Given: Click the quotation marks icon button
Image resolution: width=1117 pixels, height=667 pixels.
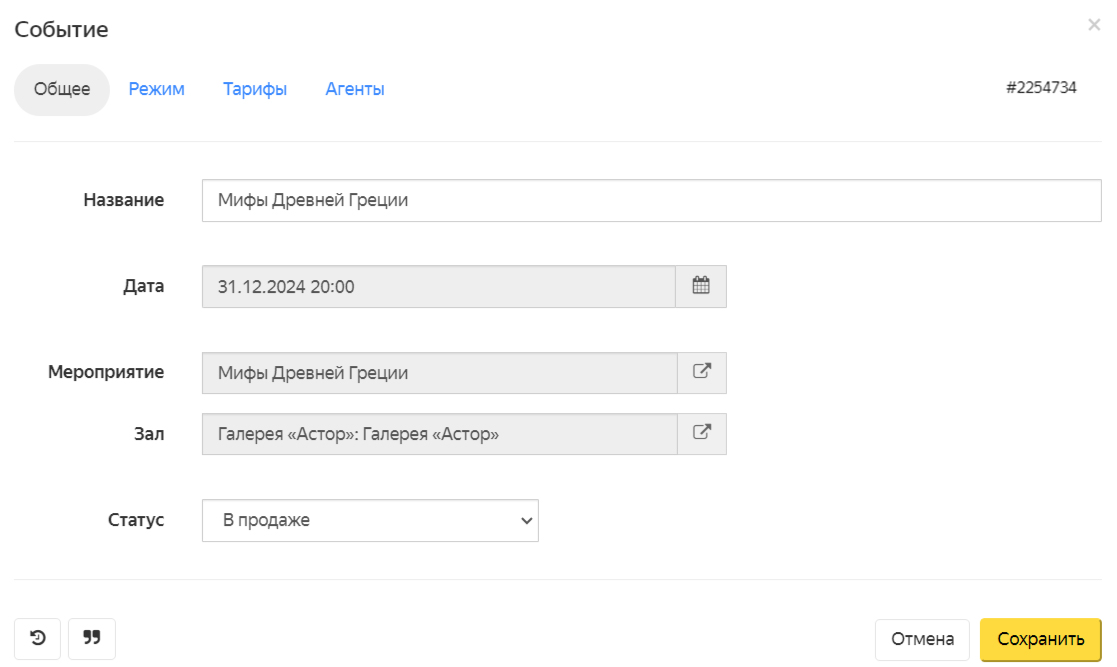Looking at the screenshot, I should pos(92,638).
